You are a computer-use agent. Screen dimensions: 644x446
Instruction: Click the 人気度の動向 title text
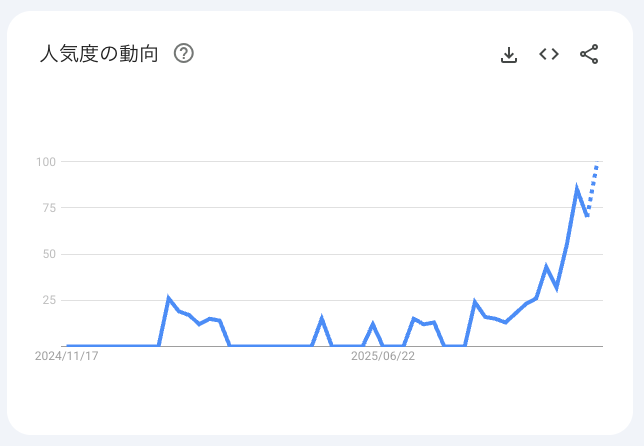coord(99,54)
